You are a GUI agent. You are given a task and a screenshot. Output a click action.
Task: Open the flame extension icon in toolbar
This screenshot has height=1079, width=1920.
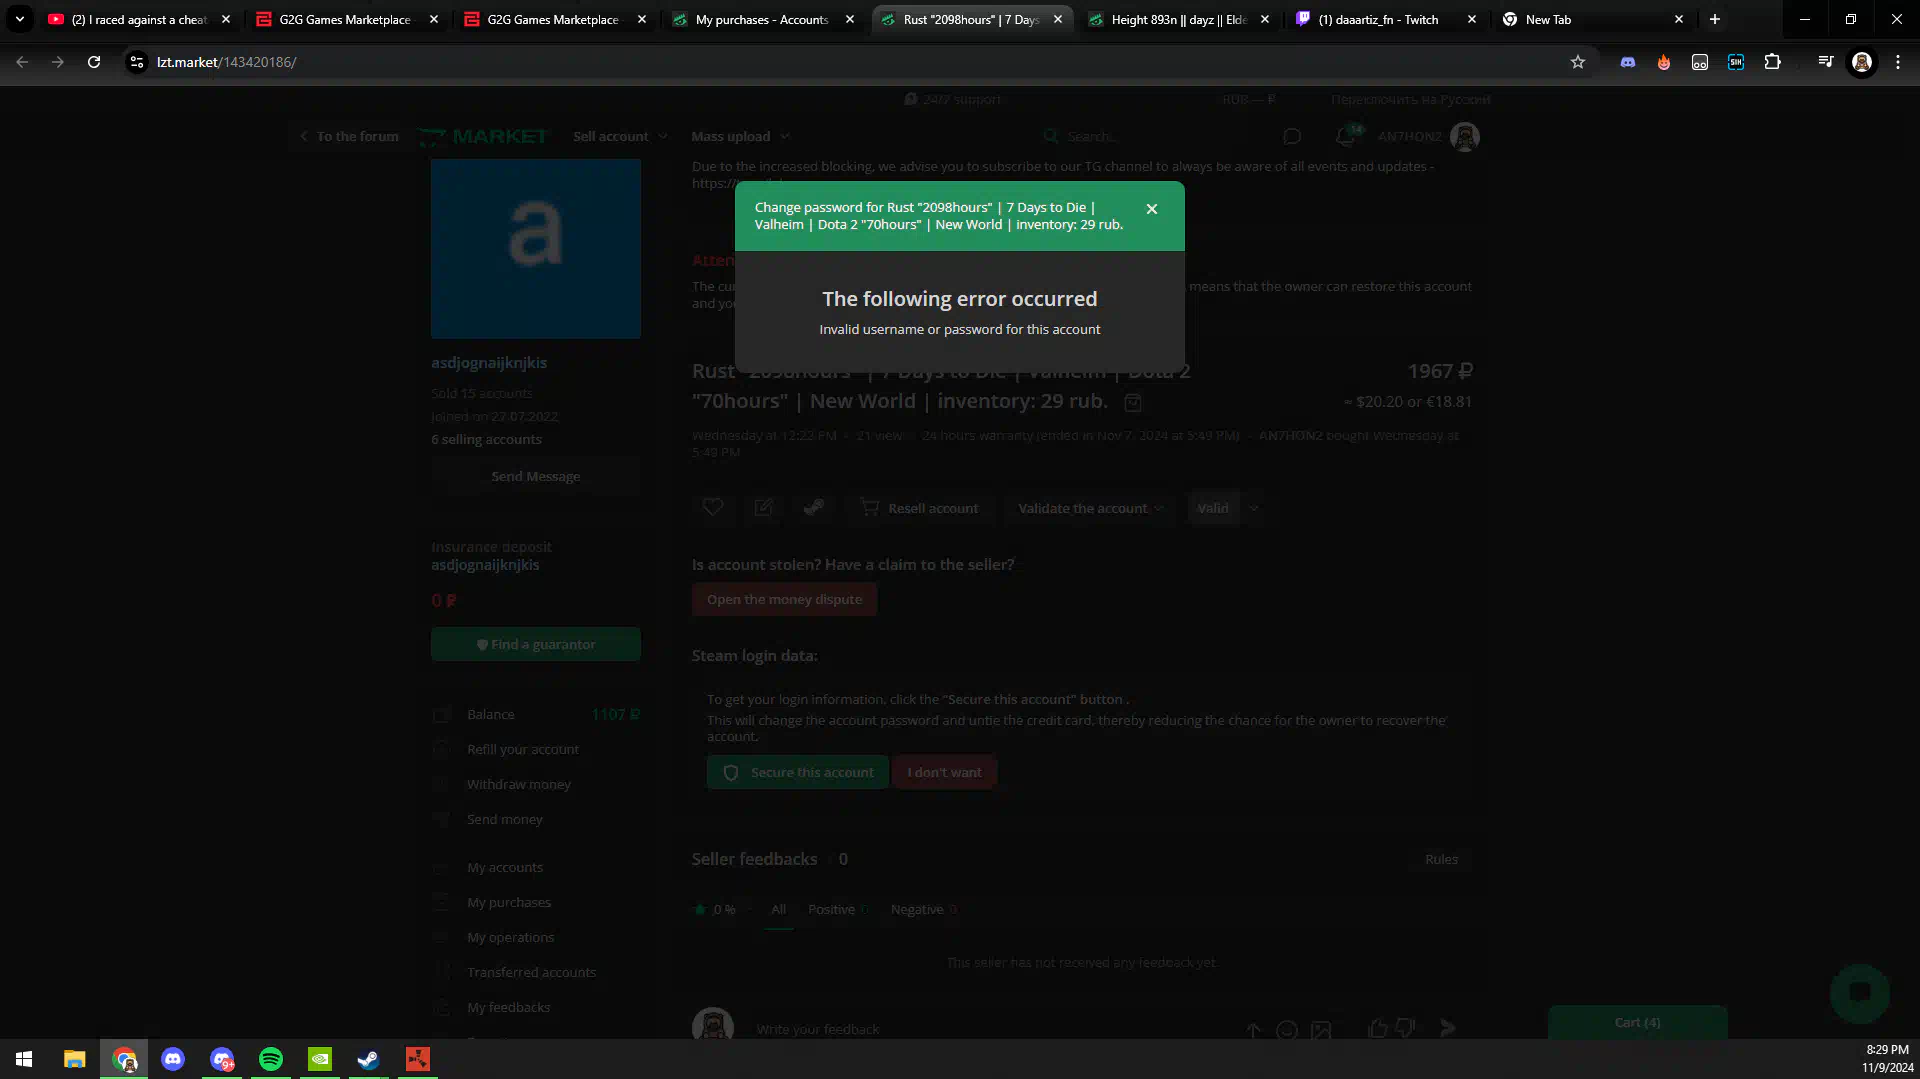click(1664, 62)
